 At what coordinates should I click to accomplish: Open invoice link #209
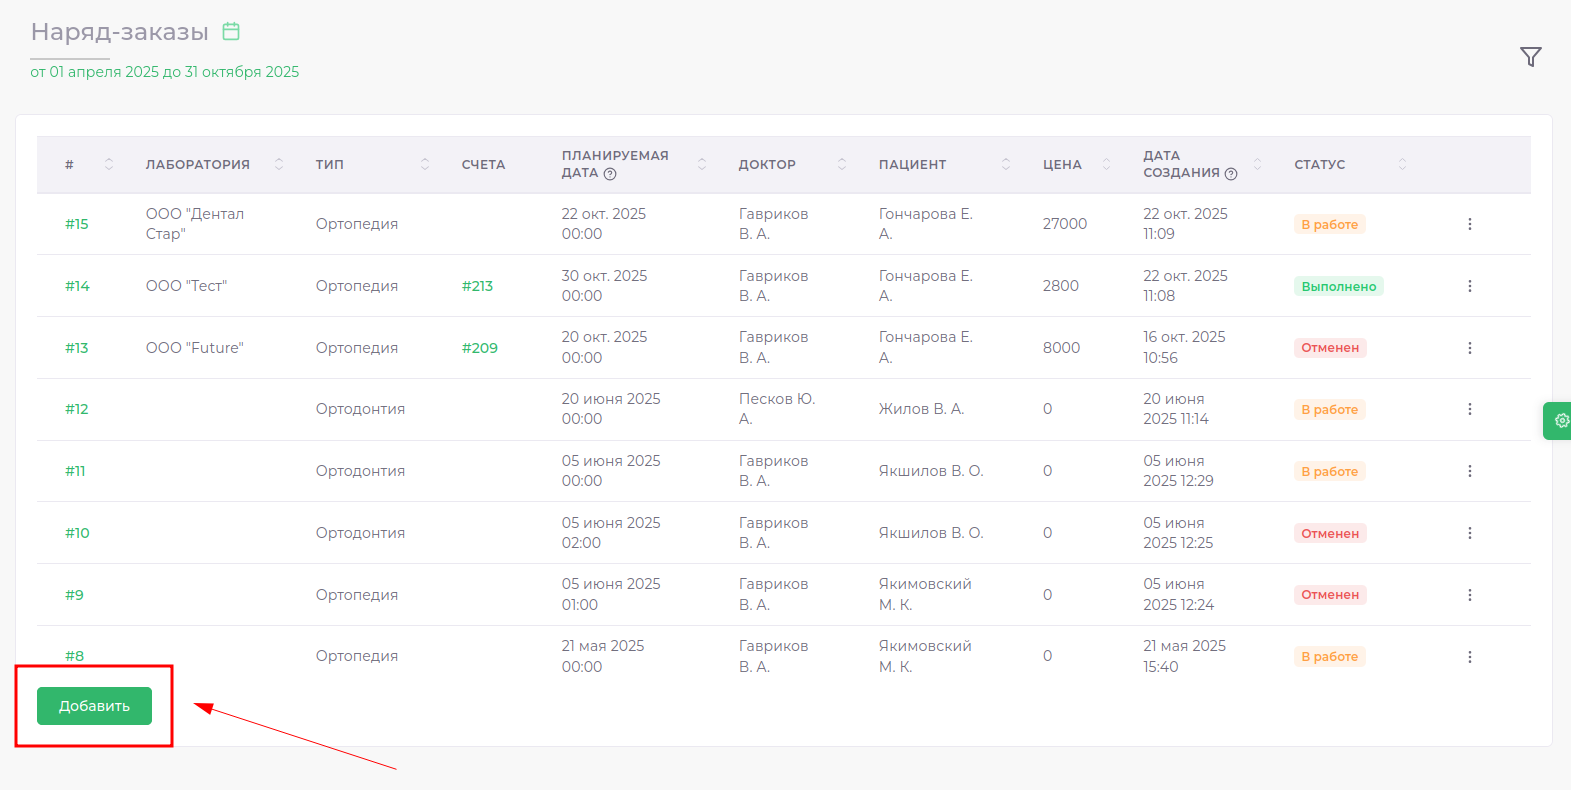tap(479, 348)
